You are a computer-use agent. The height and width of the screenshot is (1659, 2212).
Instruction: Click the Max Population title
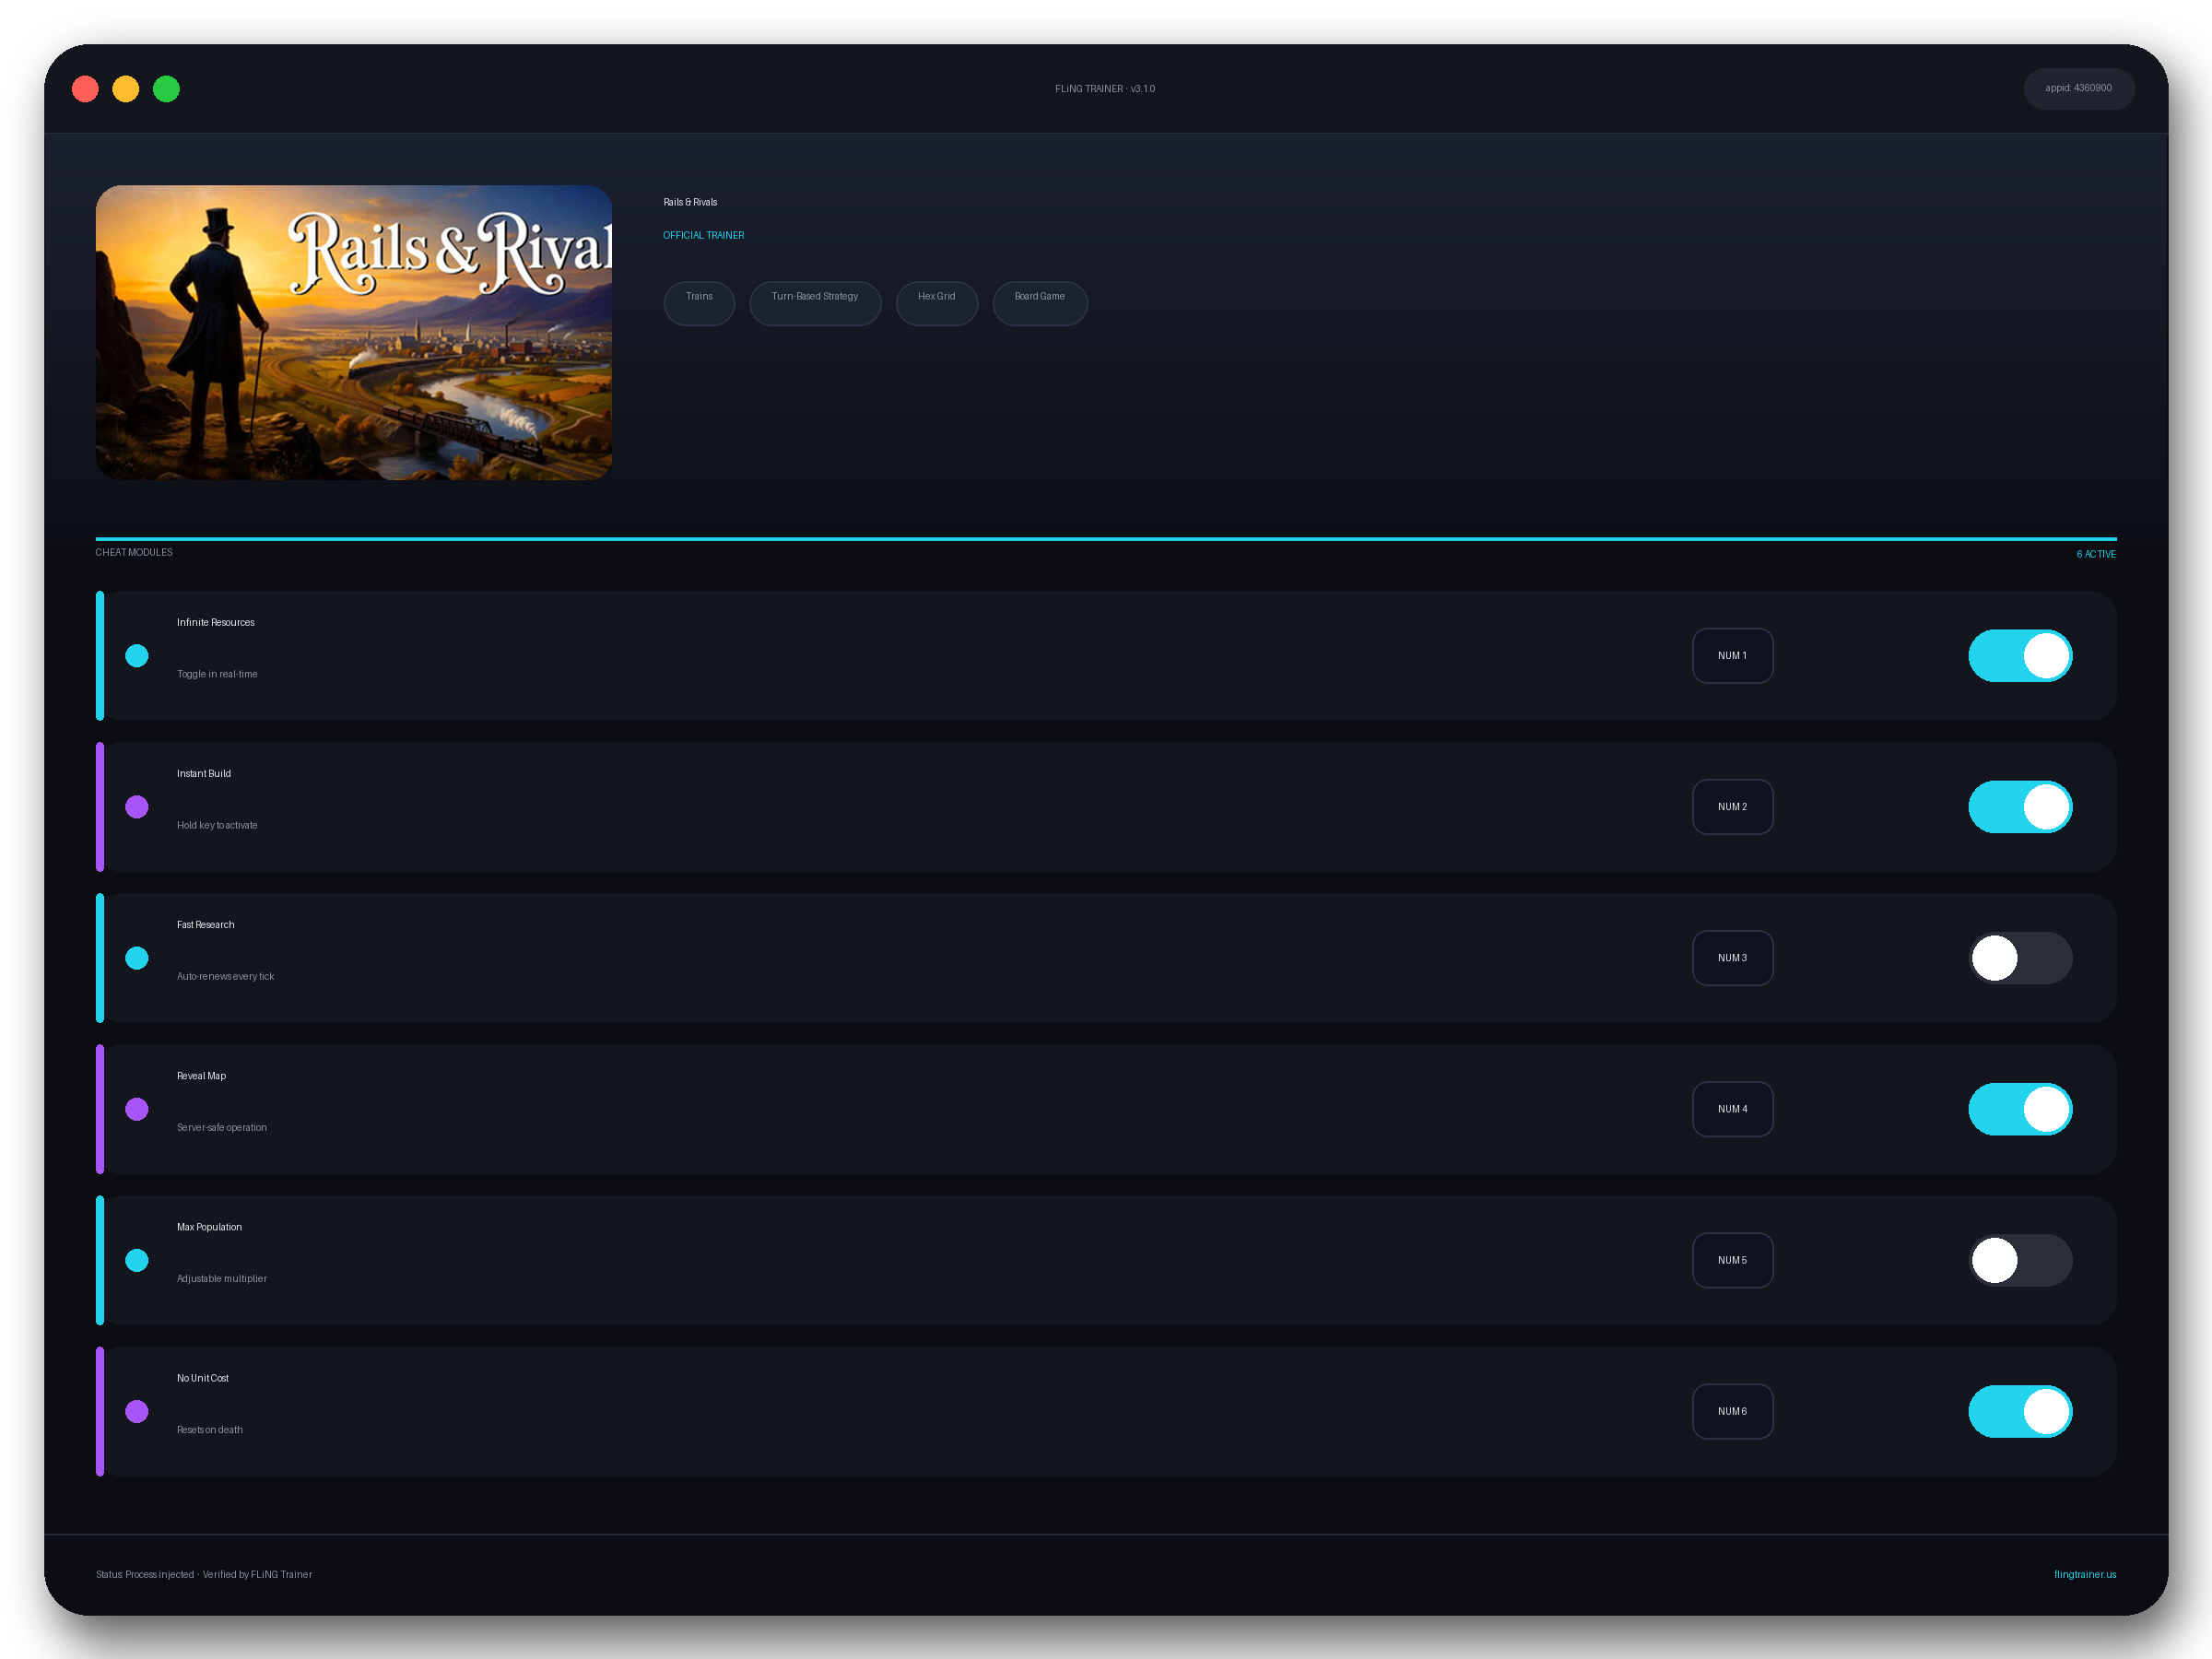pyautogui.click(x=210, y=1226)
